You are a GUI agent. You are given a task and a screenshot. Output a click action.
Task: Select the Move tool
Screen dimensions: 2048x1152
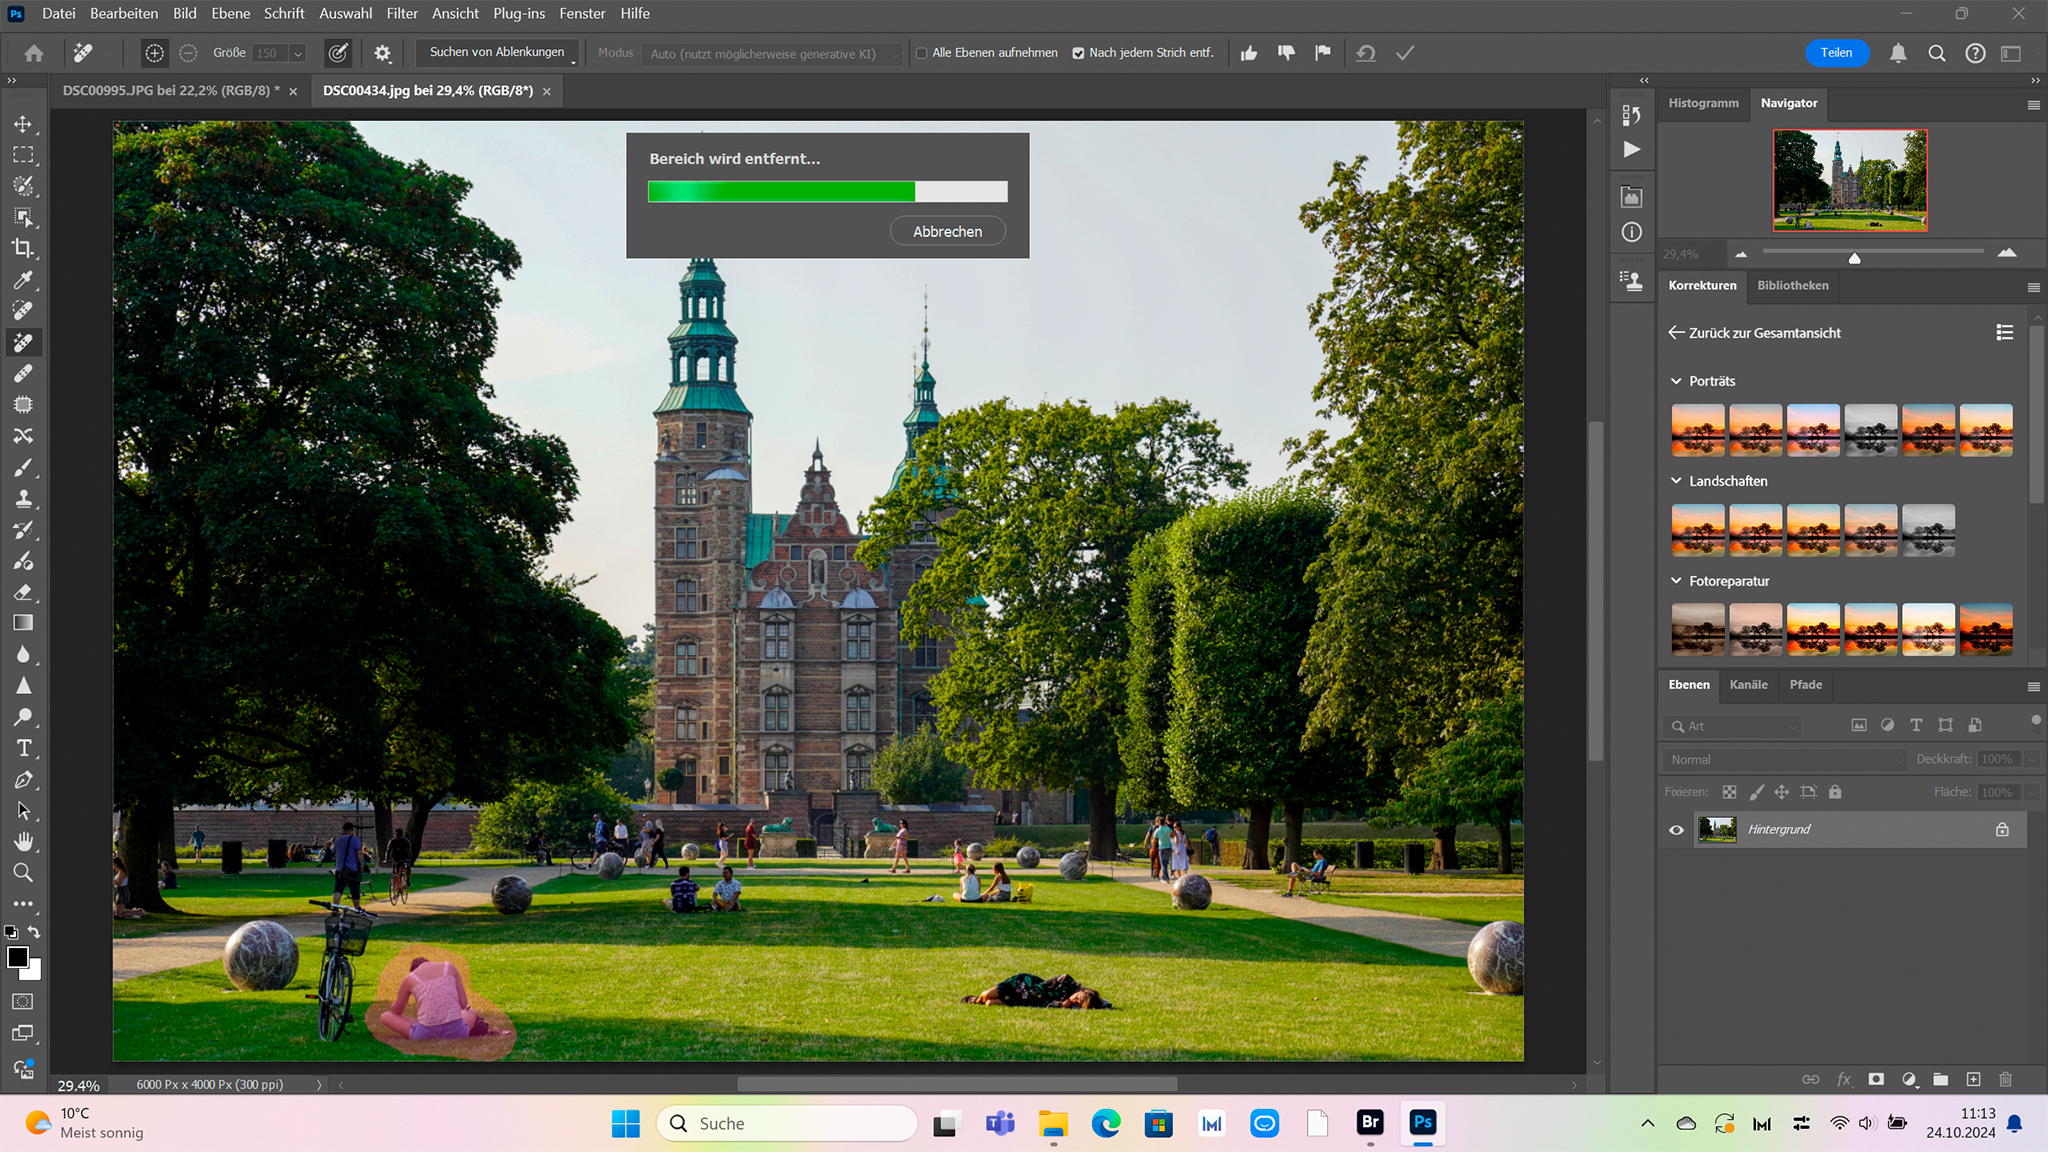23,124
